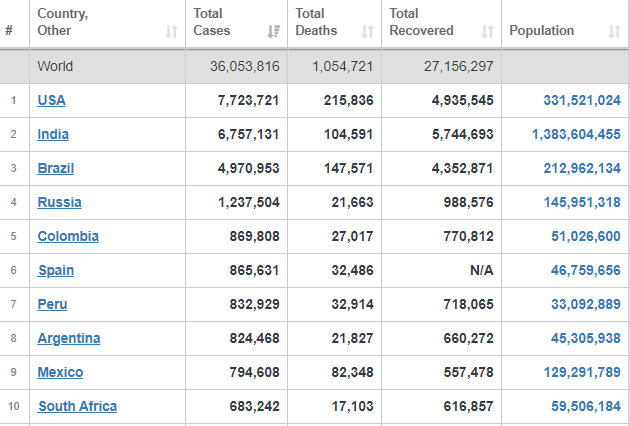
Task: Open India population link 1,383,604,455
Action: click(577, 134)
